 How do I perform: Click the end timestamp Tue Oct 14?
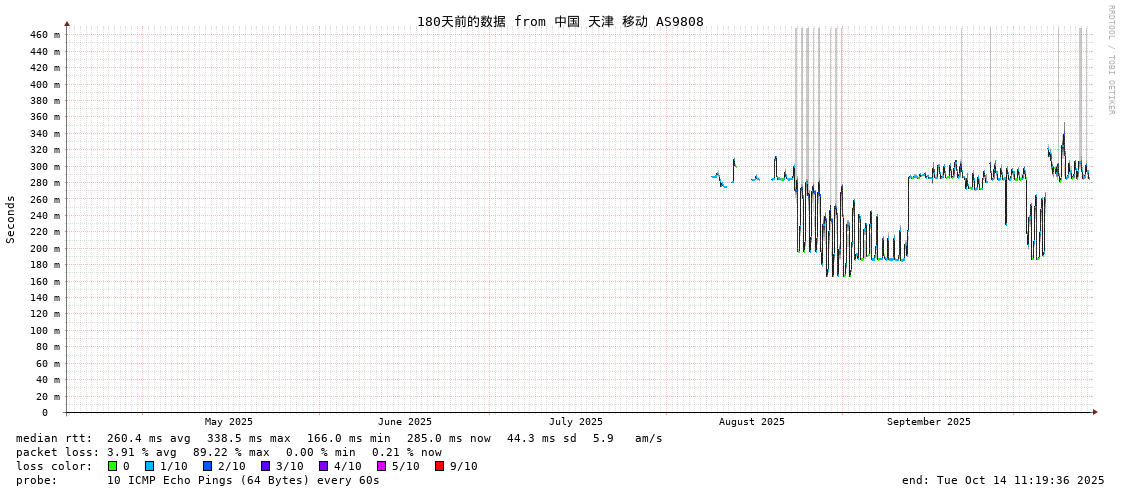click(x=1003, y=480)
